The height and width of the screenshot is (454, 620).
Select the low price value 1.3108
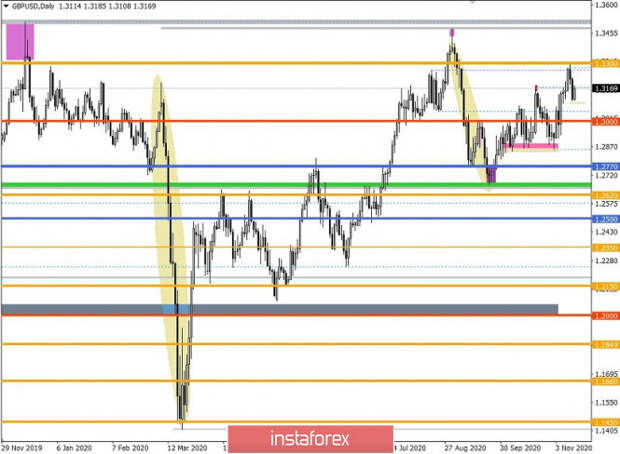120,6
